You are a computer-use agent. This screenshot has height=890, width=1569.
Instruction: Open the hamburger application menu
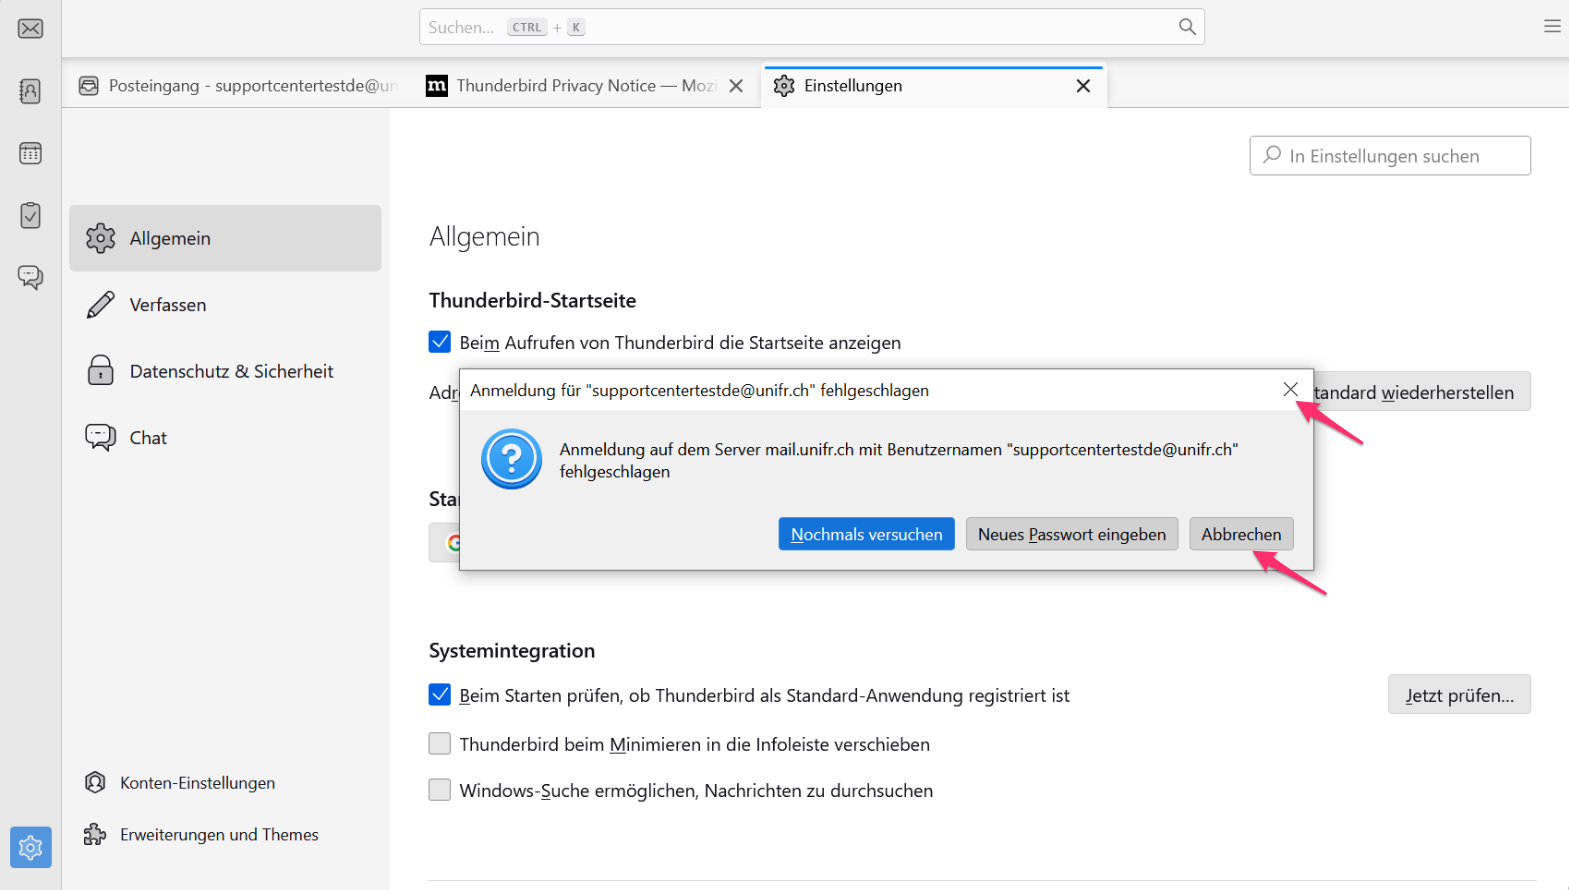pyautogui.click(x=1551, y=27)
